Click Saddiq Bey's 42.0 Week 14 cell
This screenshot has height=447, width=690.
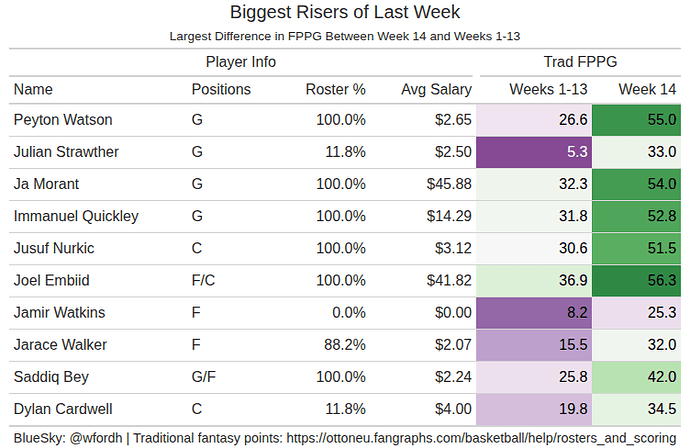point(637,376)
